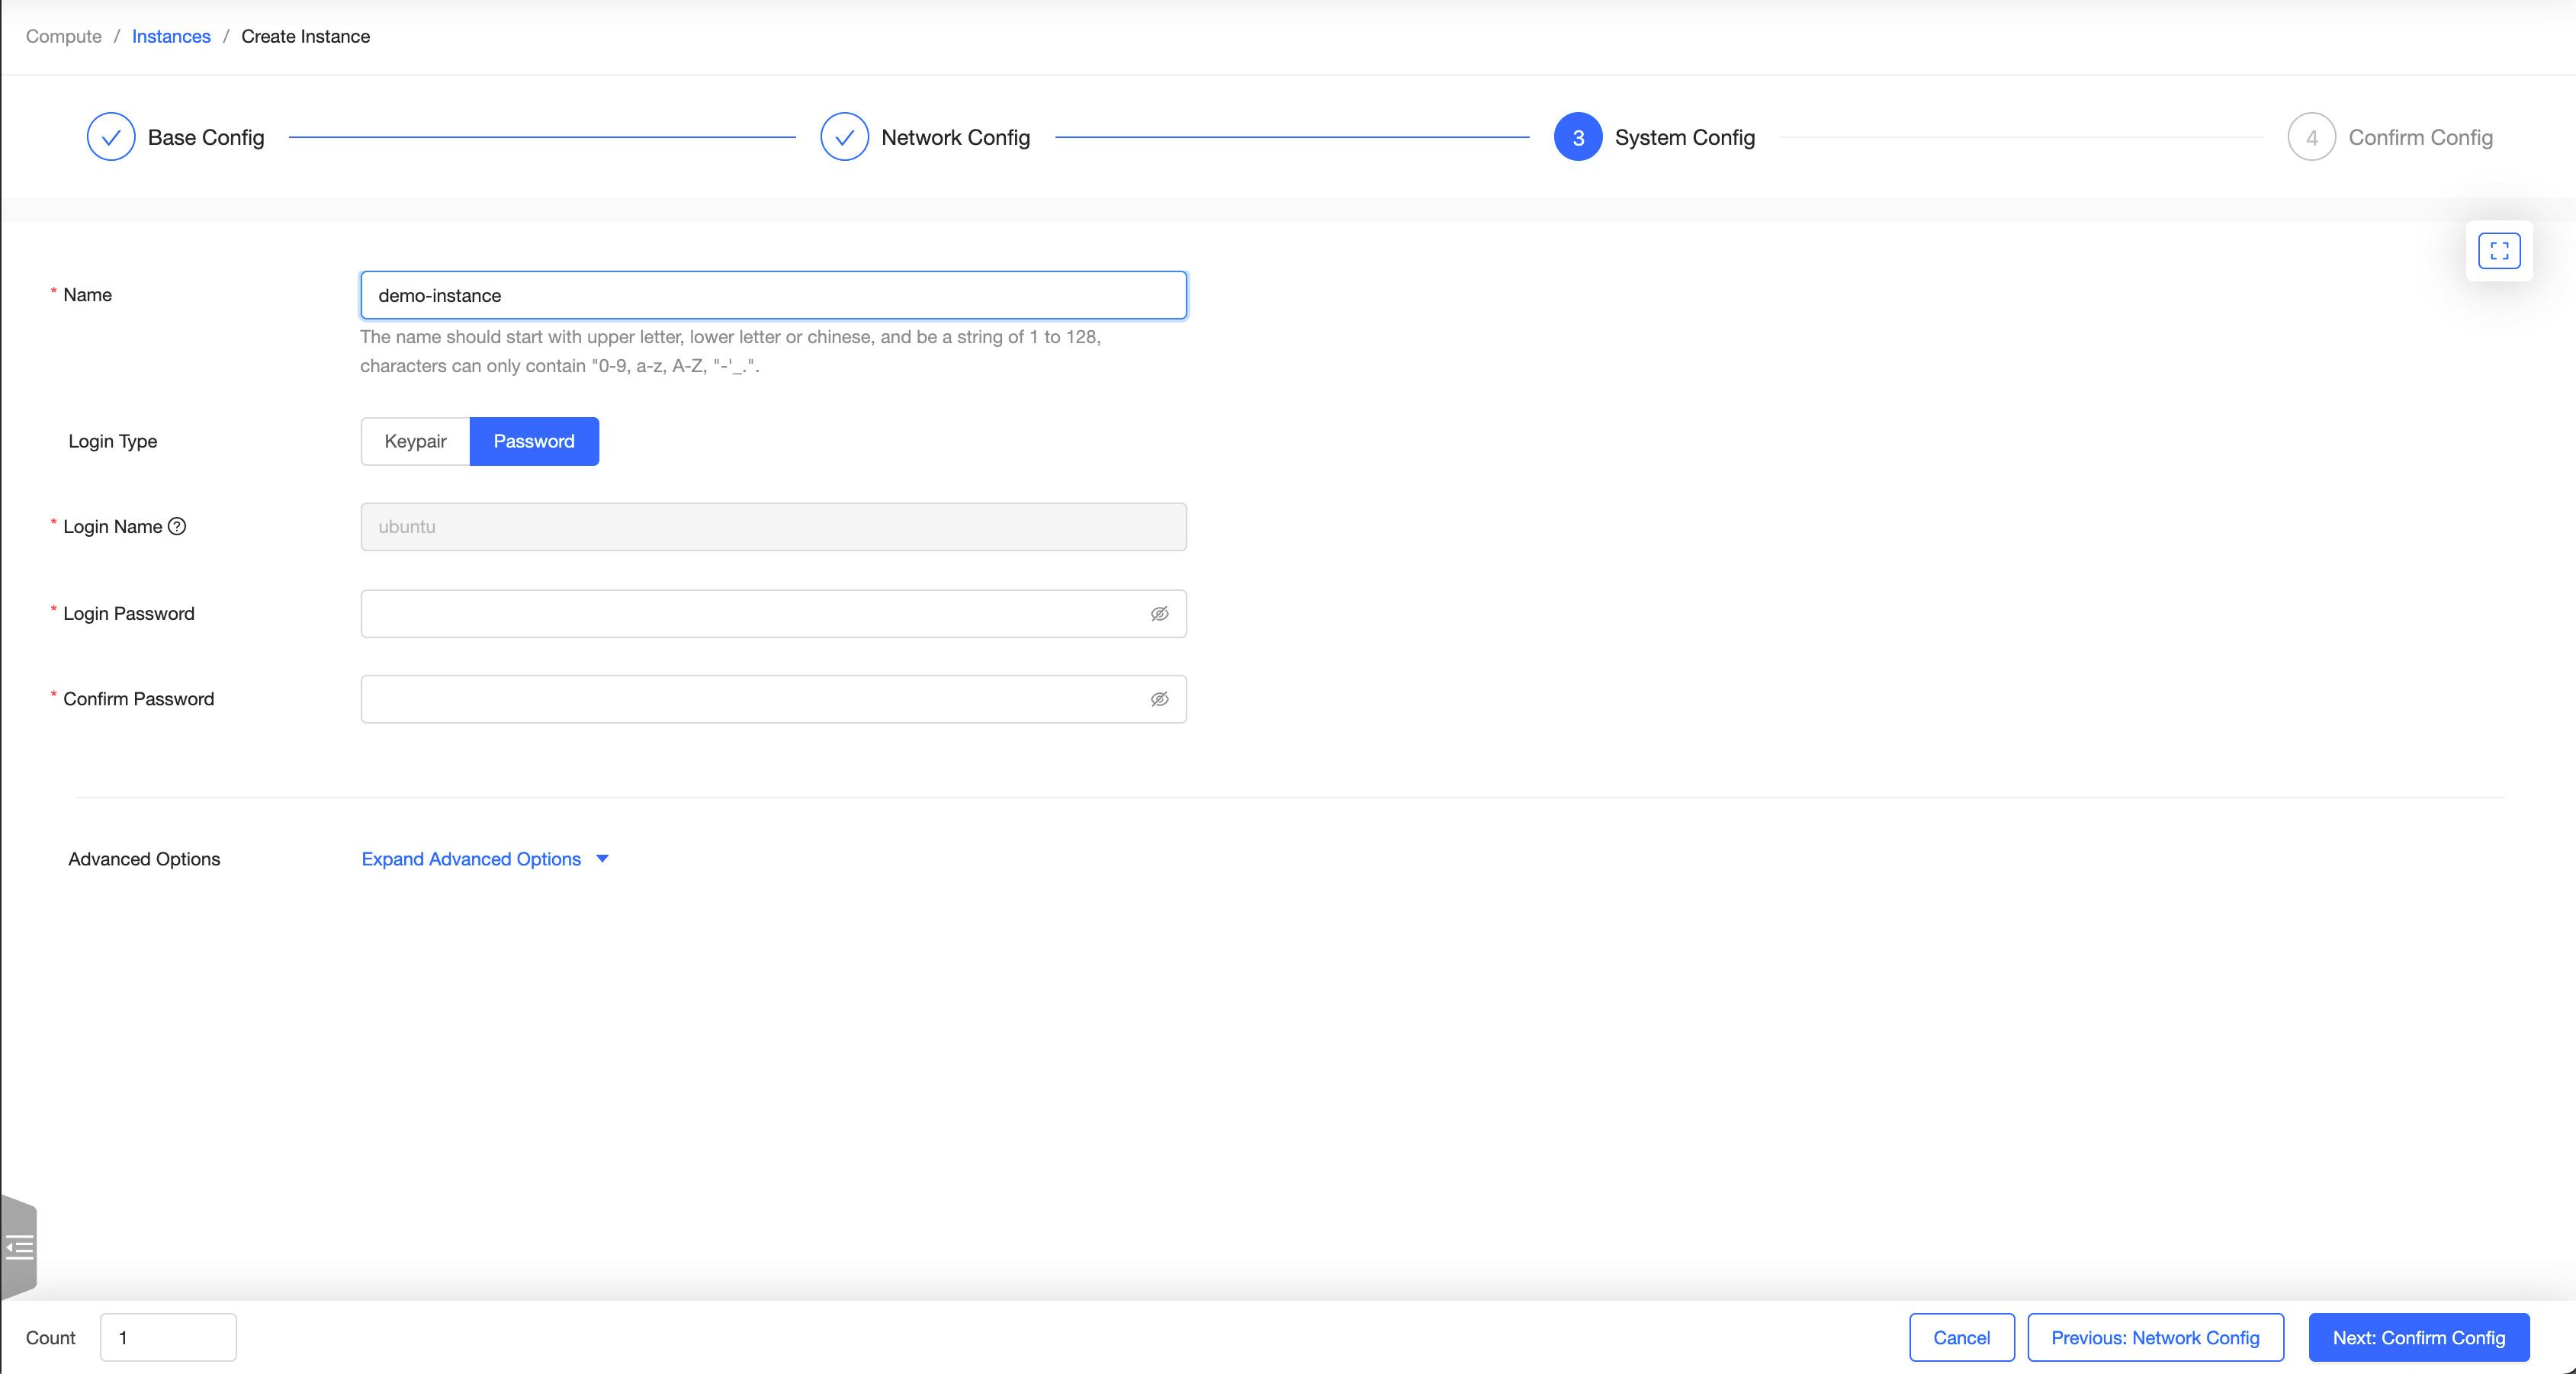
Task: Click the fullscreen expand icon
Action: click(2498, 250)
